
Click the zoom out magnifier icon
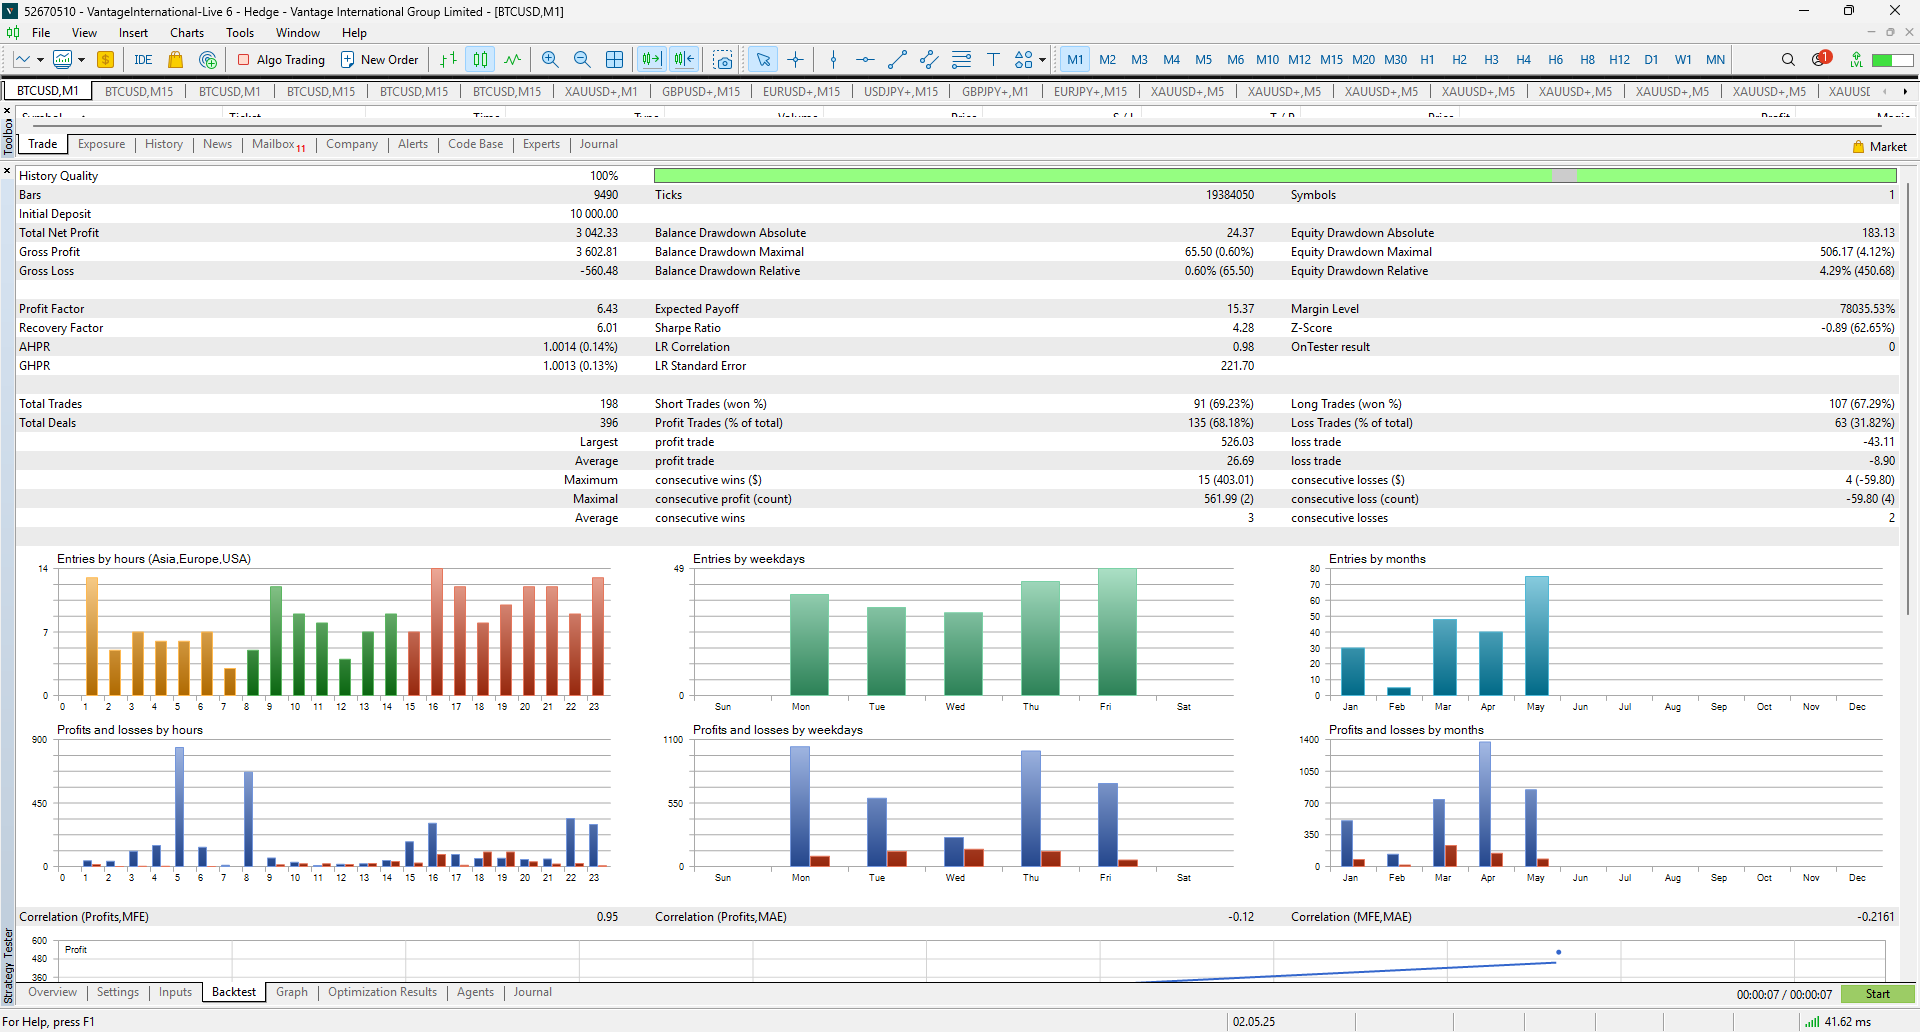tap(582, 60)
